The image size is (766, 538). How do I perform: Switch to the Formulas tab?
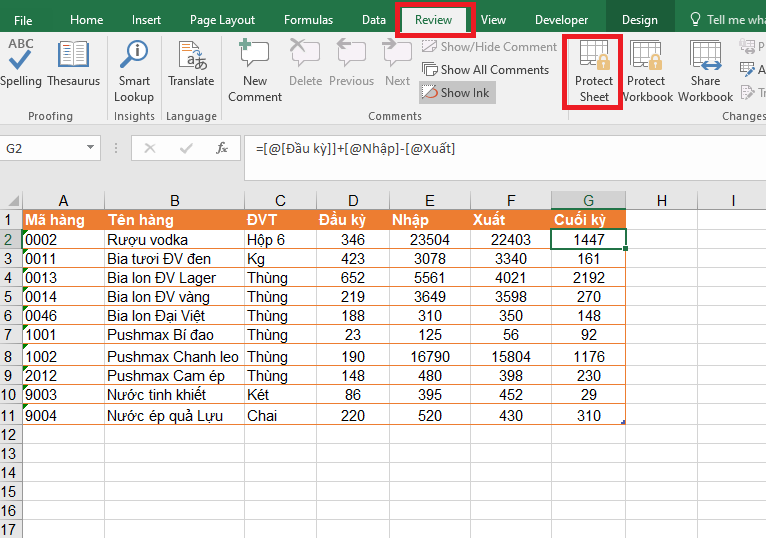click(308, 20)
